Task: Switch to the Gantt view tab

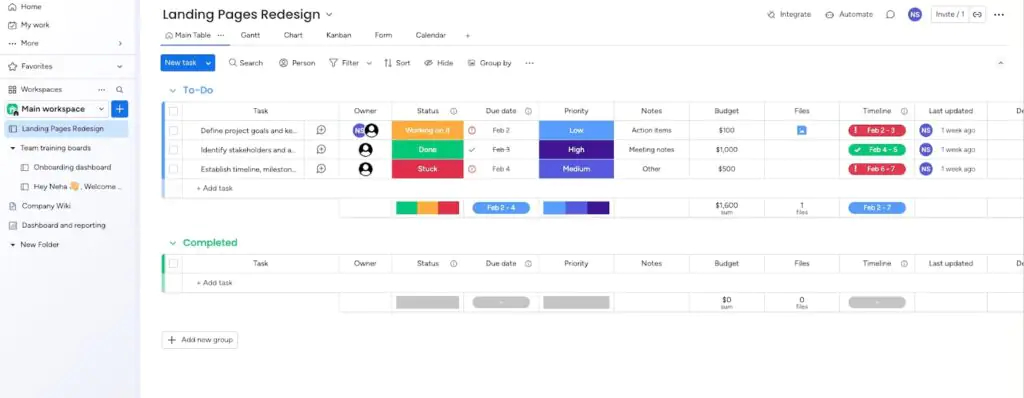Action: click(x=250, y=35)
